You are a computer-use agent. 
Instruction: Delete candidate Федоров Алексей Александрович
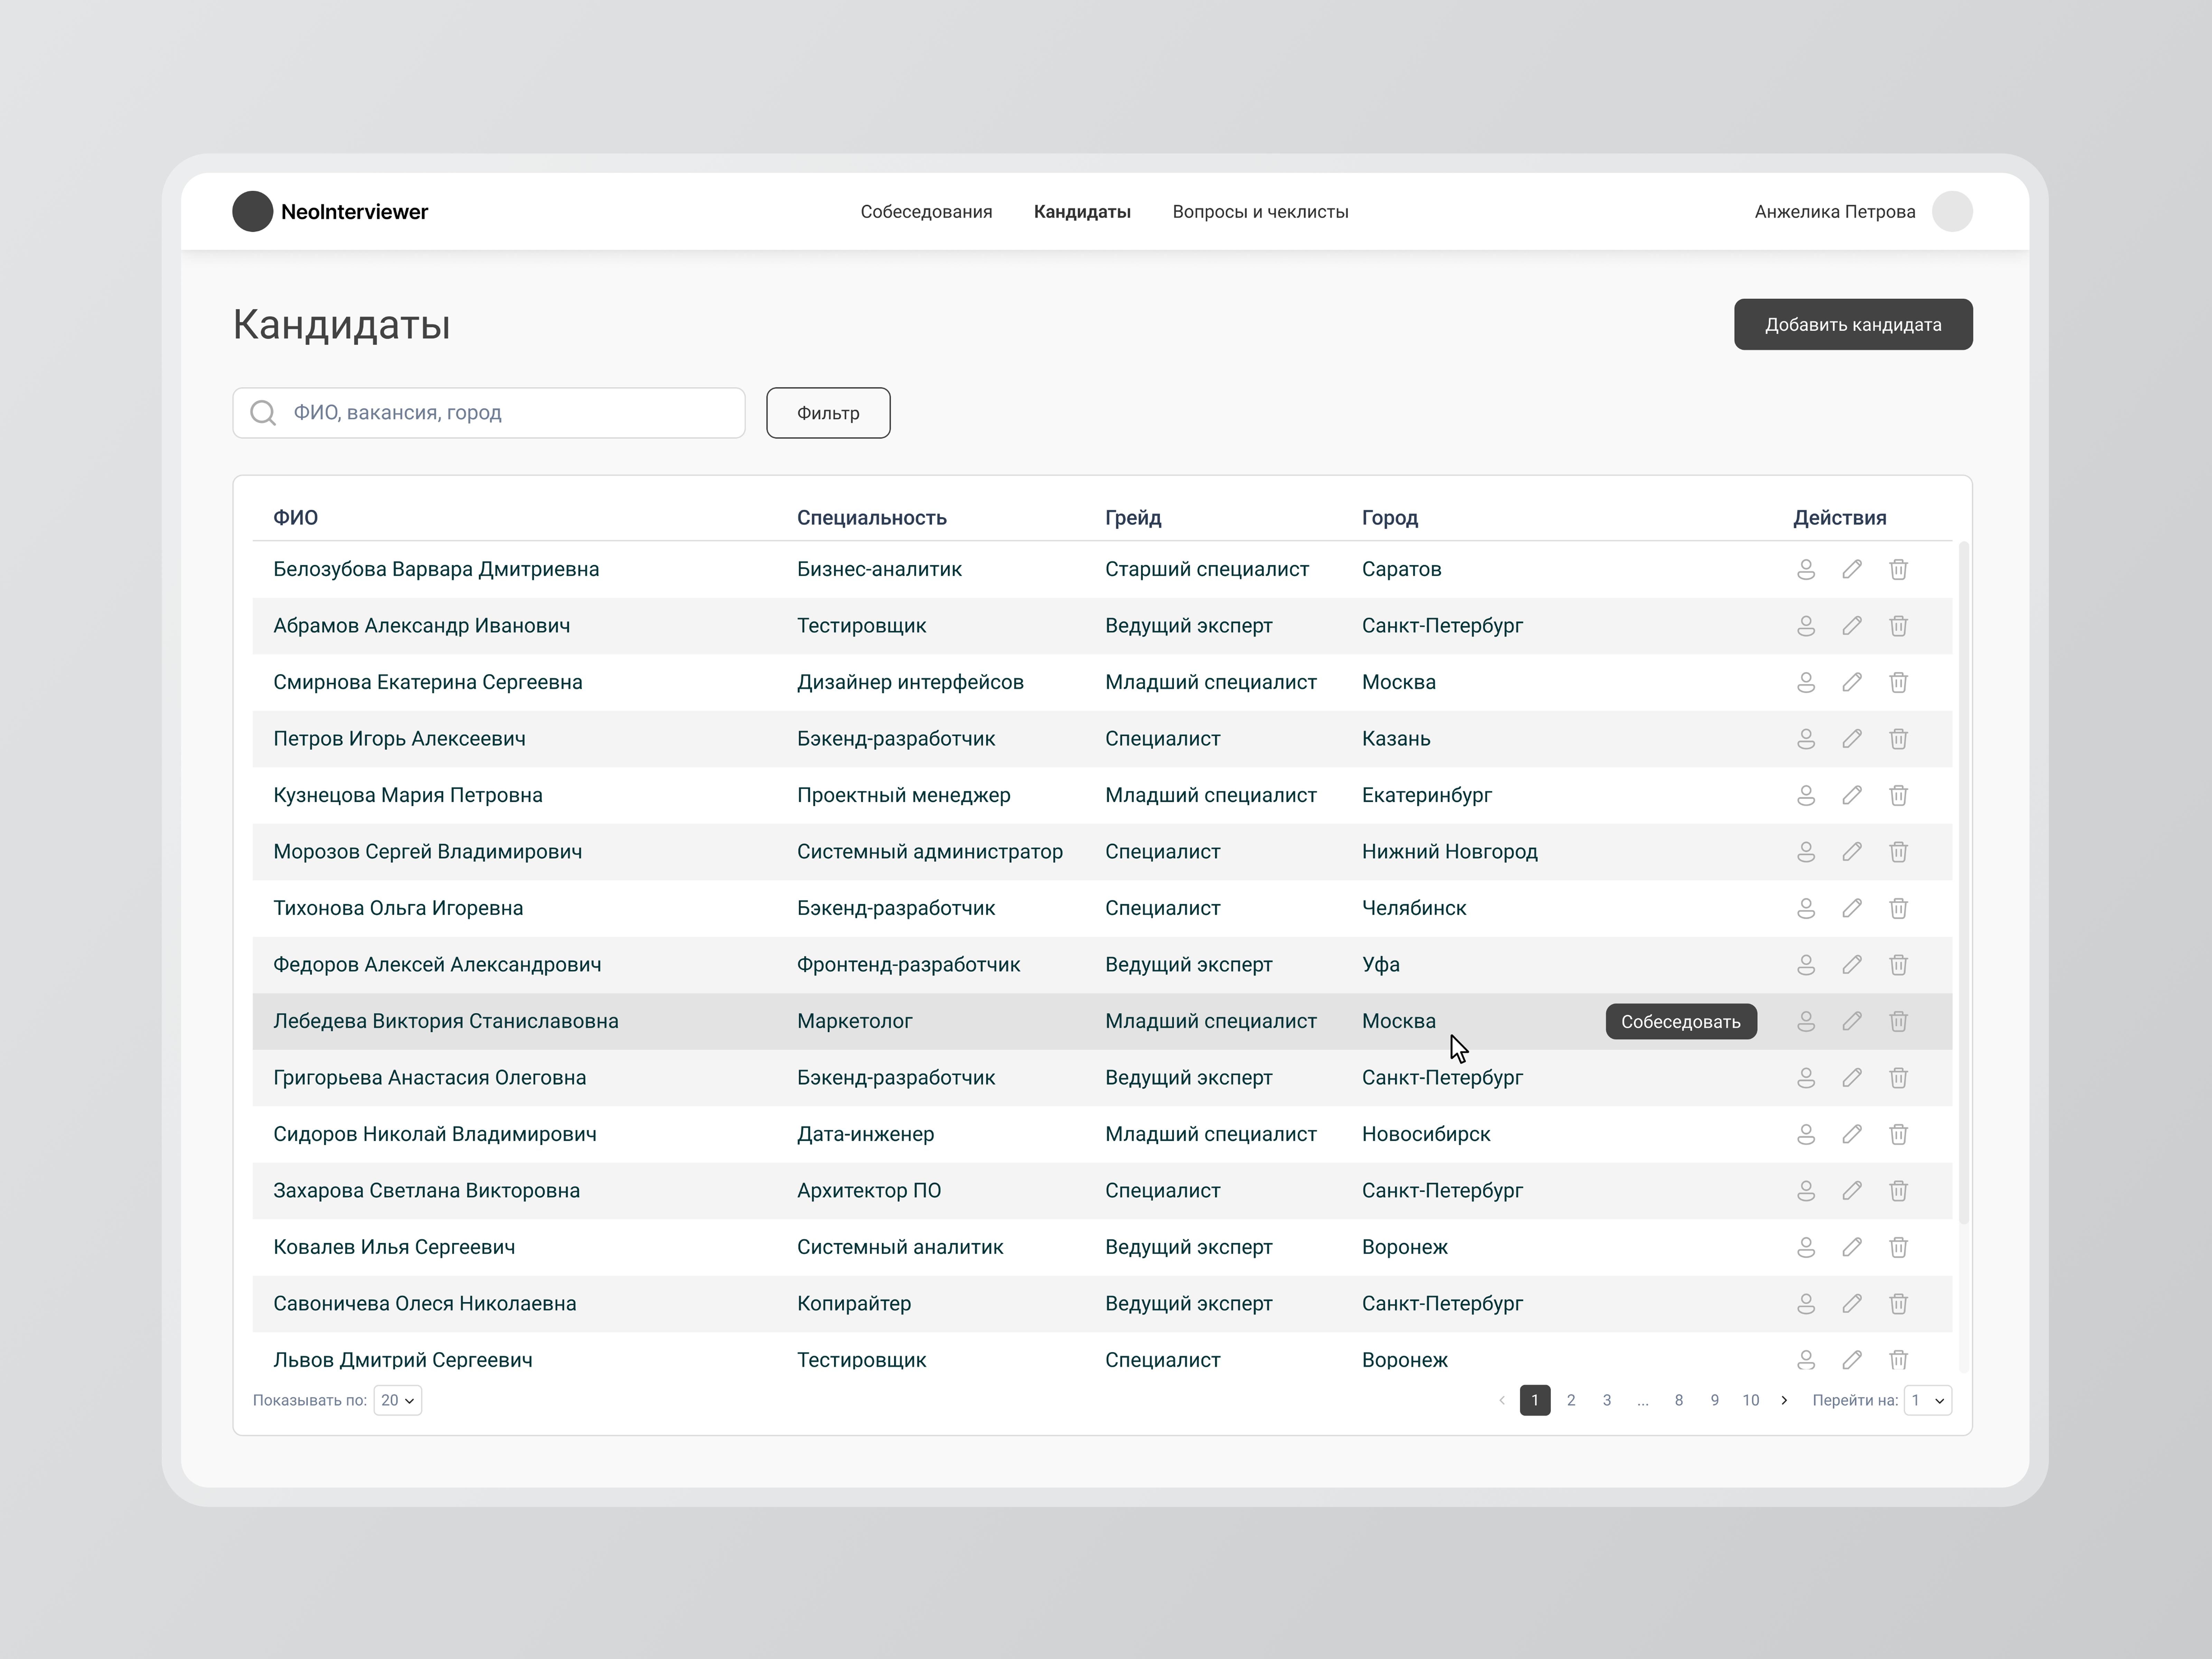(1898, 965)
